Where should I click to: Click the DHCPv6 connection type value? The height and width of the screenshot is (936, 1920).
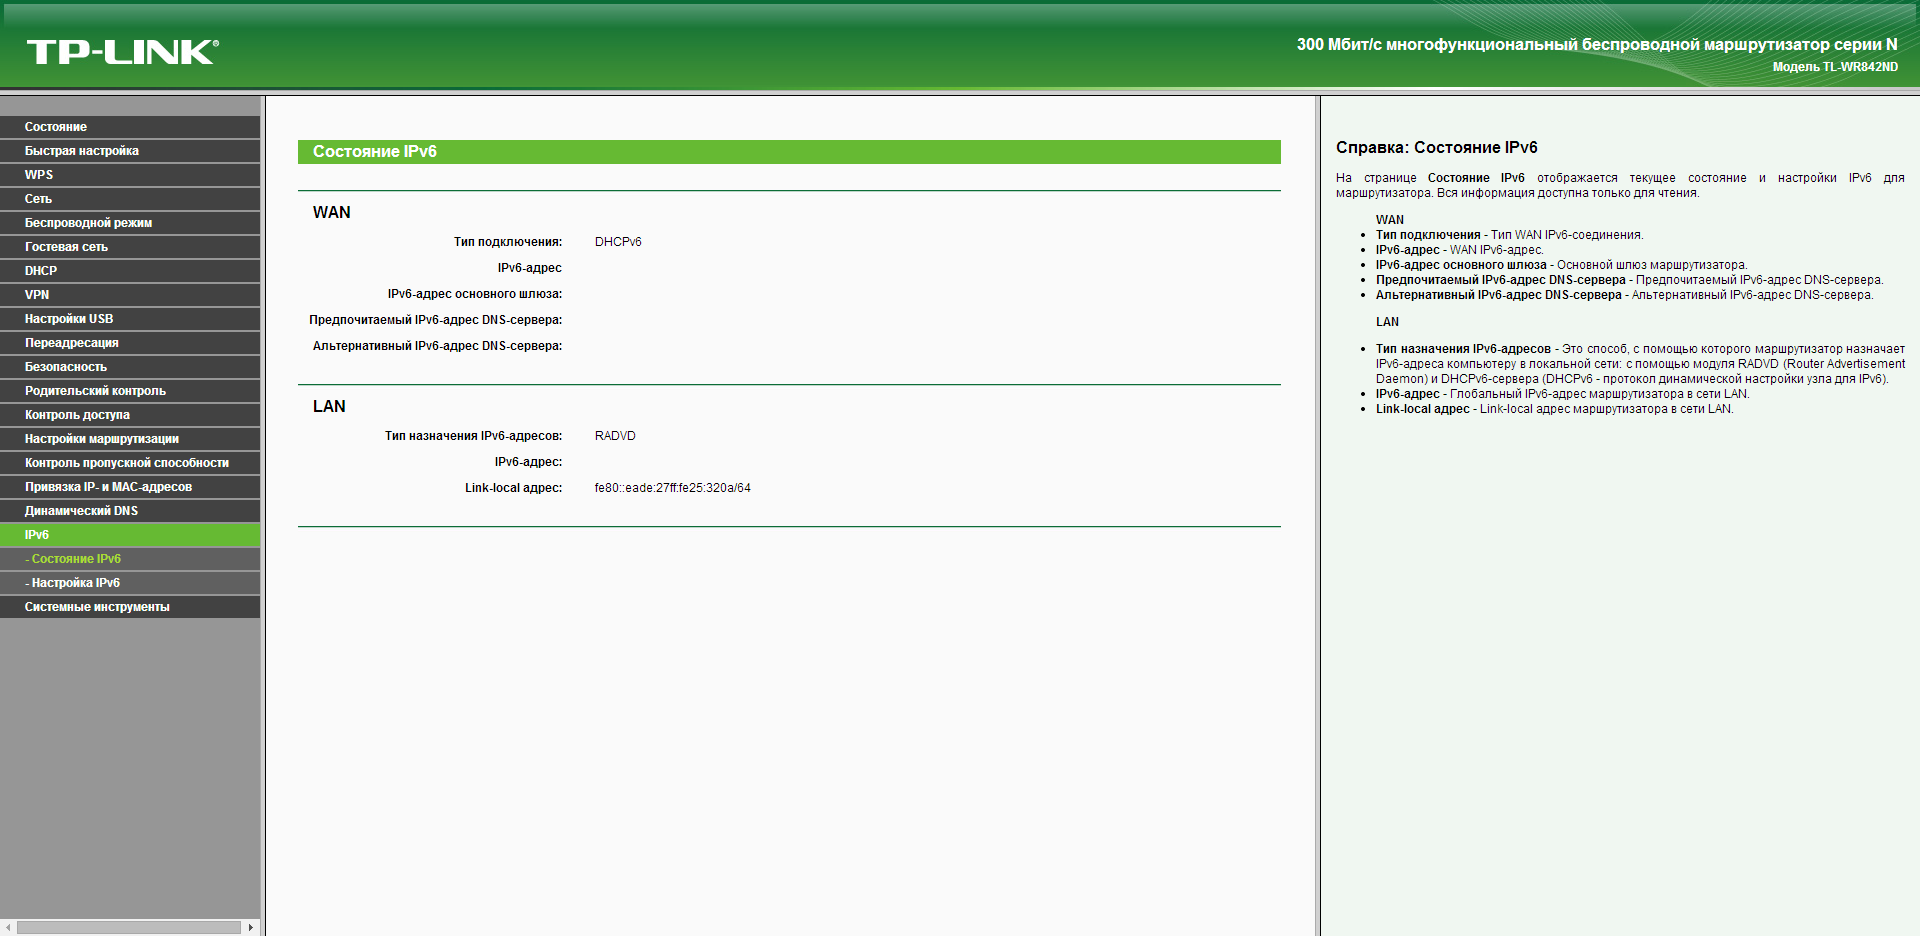pyautogui.click(x=618, y=242)
